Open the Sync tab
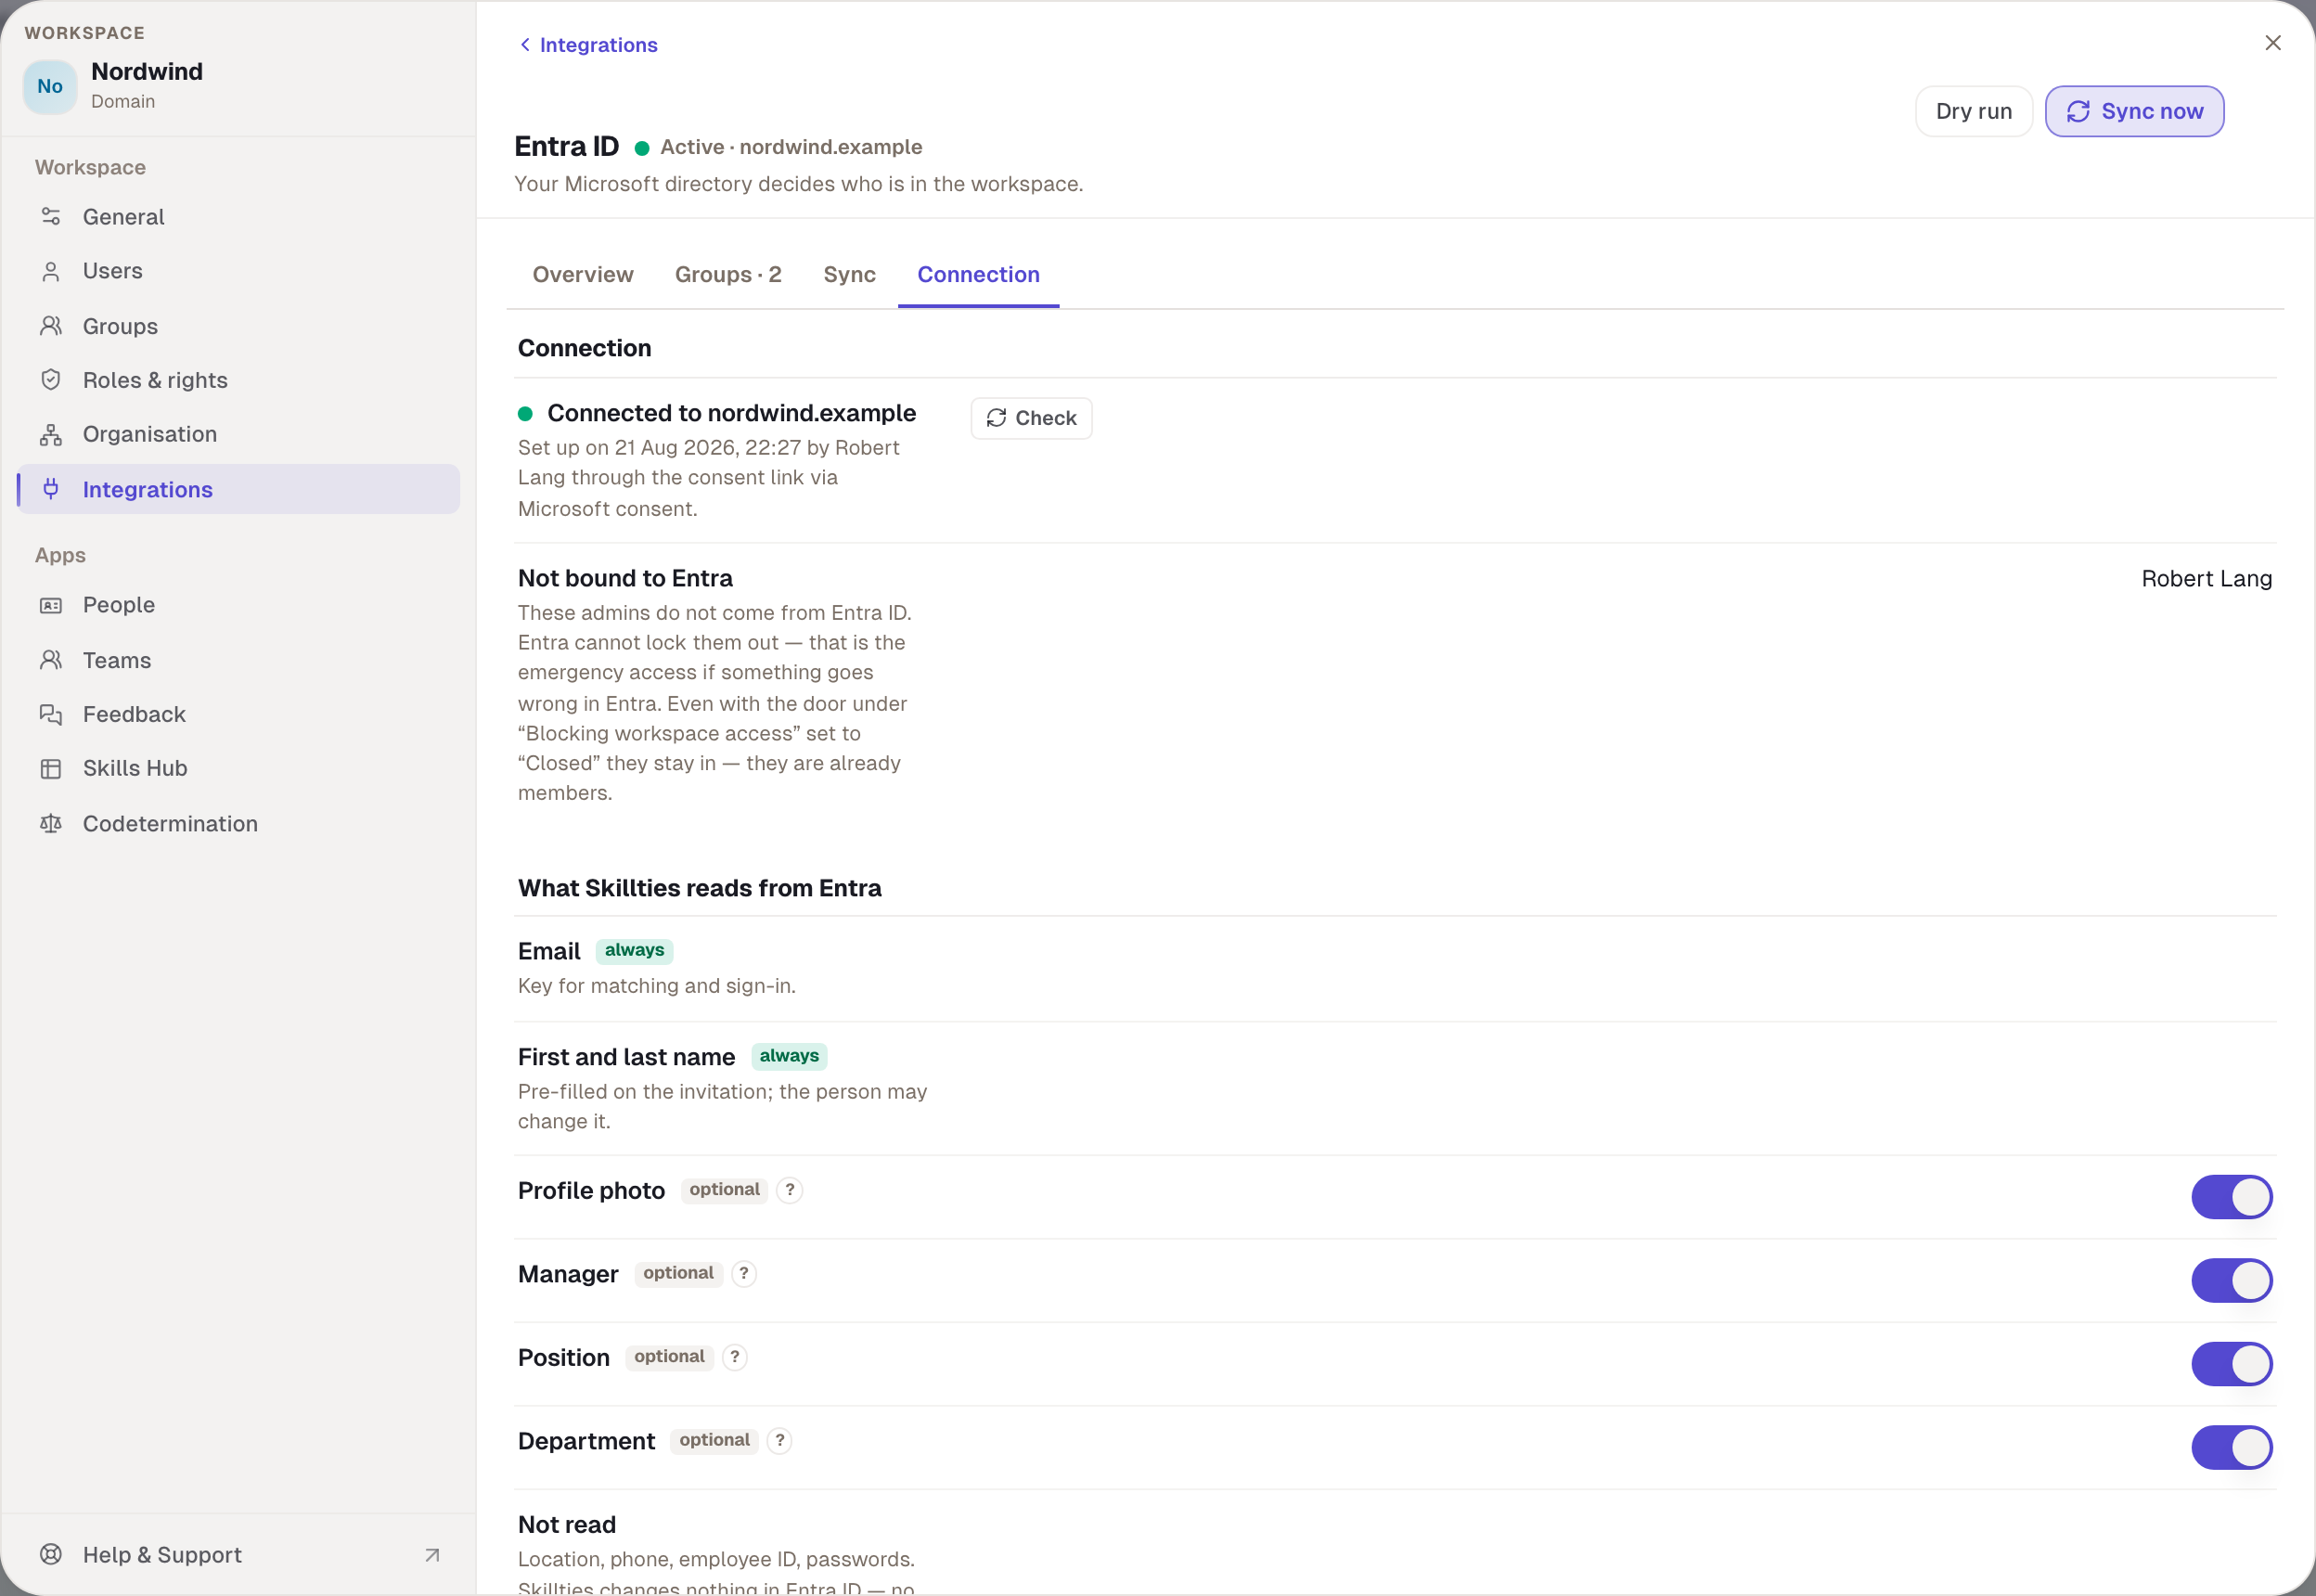This screenshot has width=2316, height=1596. pos(849,275)
